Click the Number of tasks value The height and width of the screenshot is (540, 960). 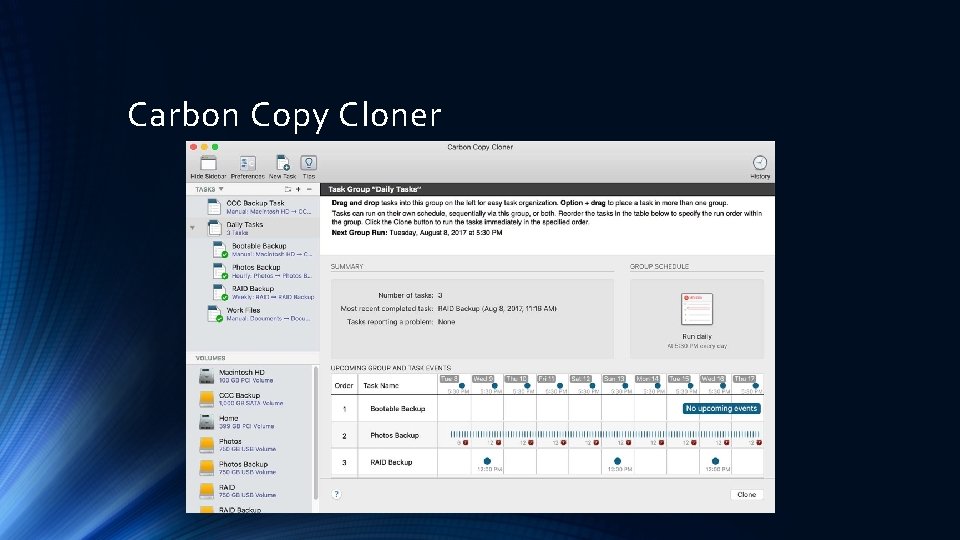(440, 295)
